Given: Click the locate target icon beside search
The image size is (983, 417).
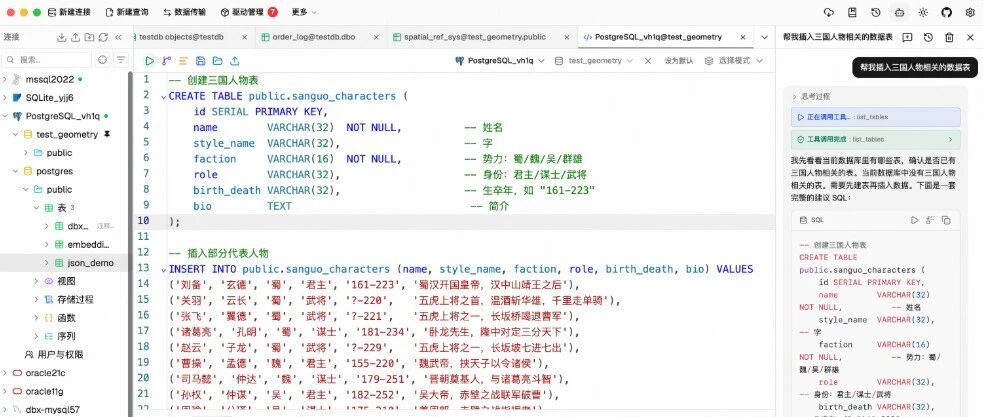Looking at the screenshot, I should point(103,60).
